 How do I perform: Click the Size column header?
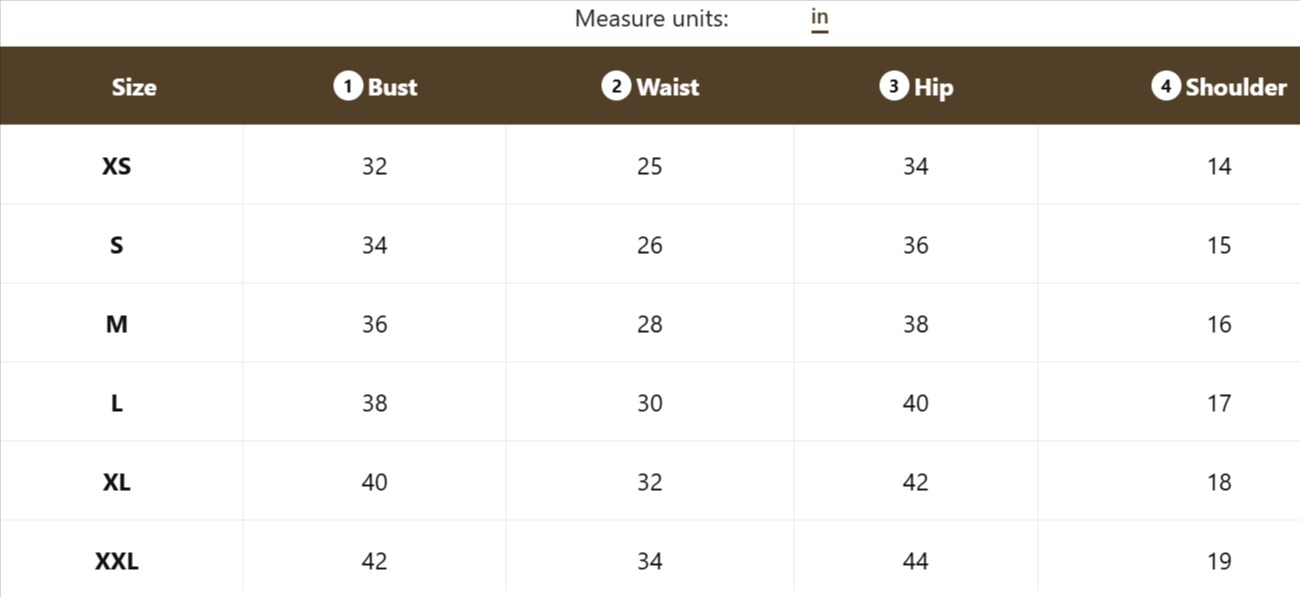tap(134, 87)
